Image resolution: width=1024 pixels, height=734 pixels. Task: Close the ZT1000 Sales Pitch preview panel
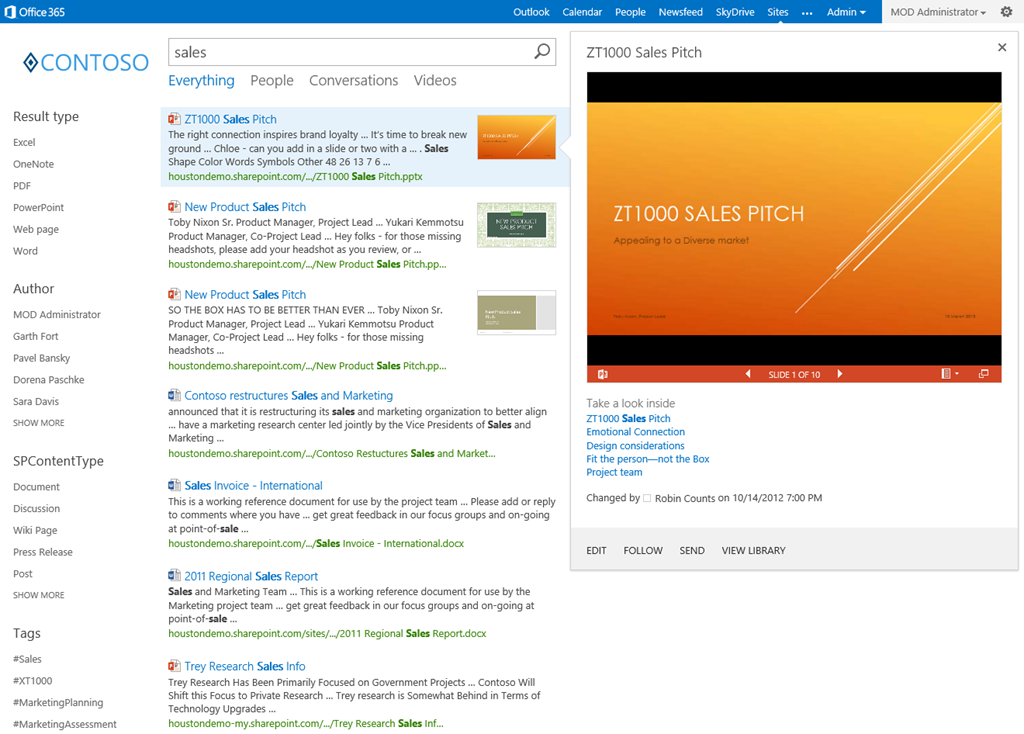coord(1002,47)
